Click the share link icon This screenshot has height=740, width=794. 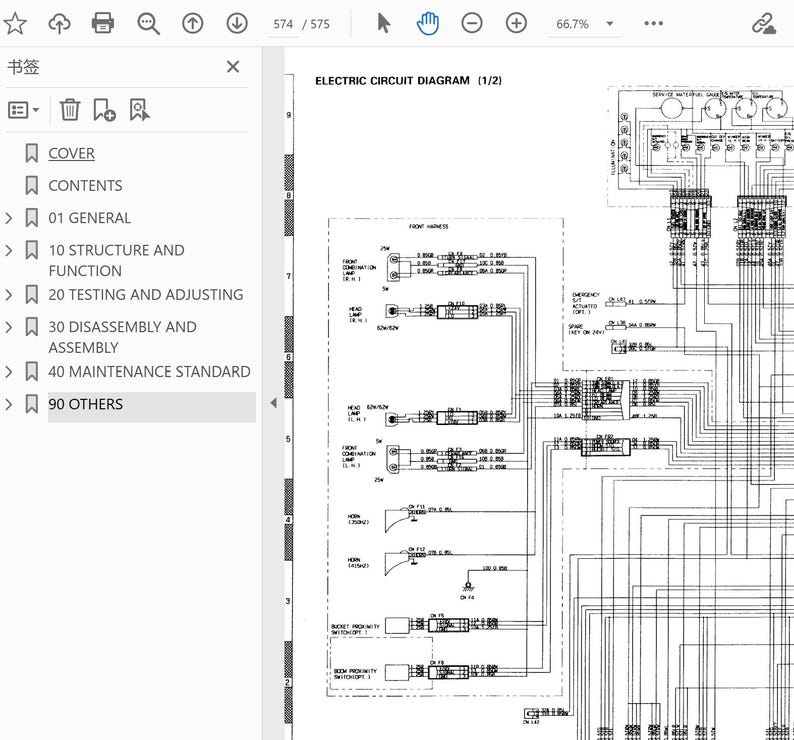pos(764,24)
